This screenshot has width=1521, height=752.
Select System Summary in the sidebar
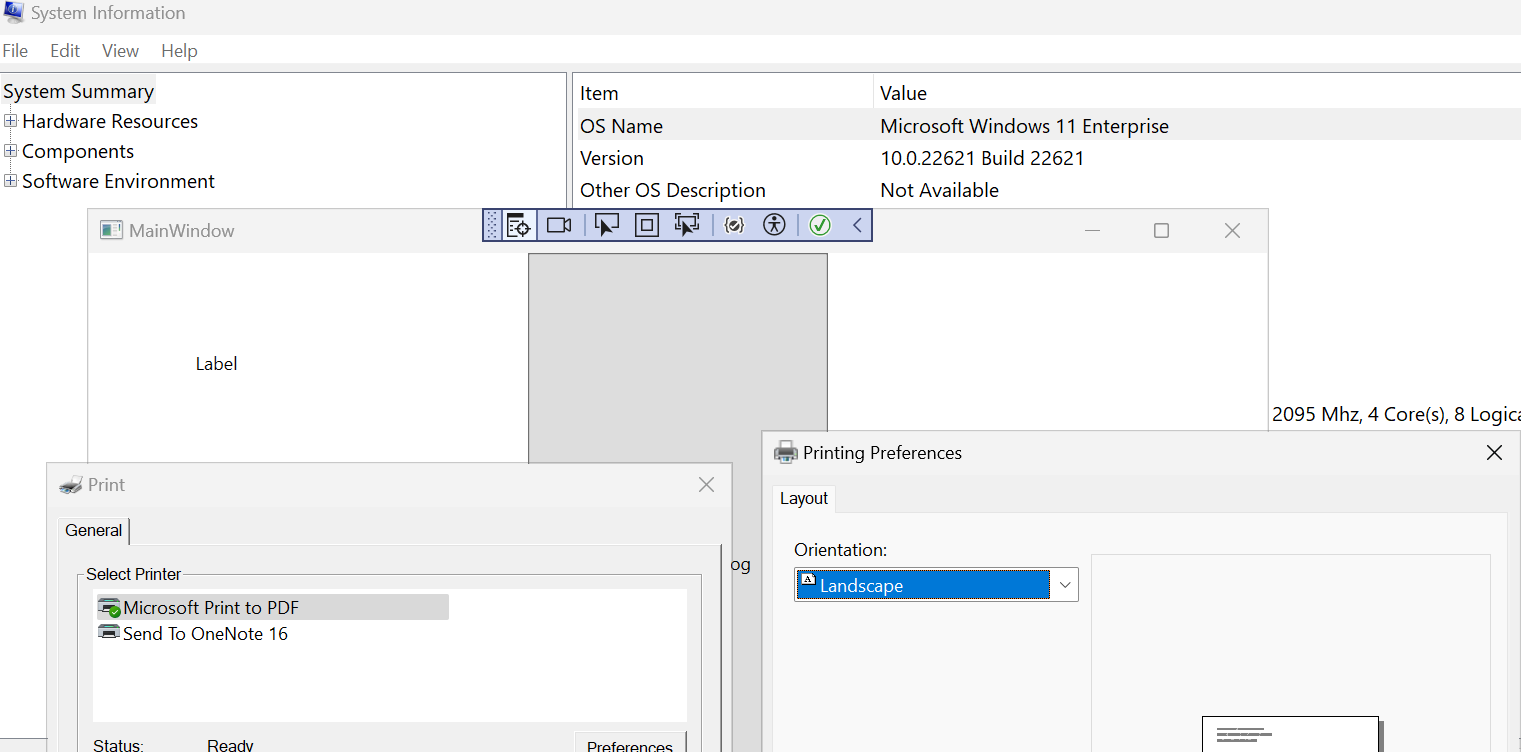pyautogui.click(x=79, y=90)
